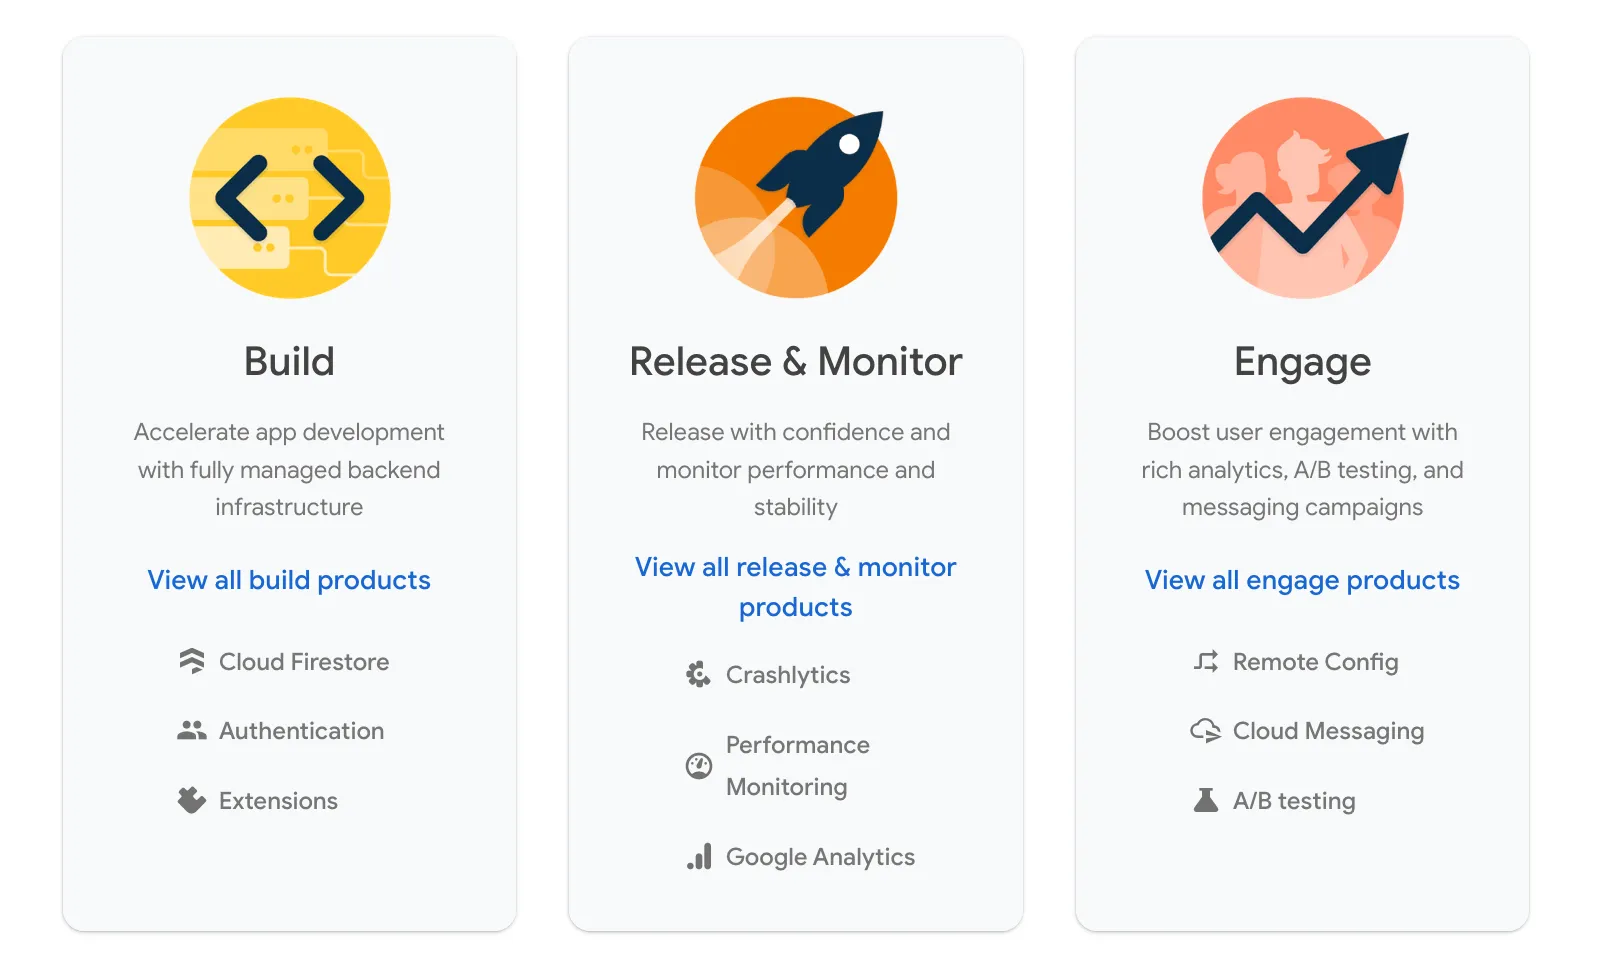Open the Cloud Messaging product link
1612x968 pixels.
[1329, 731]
